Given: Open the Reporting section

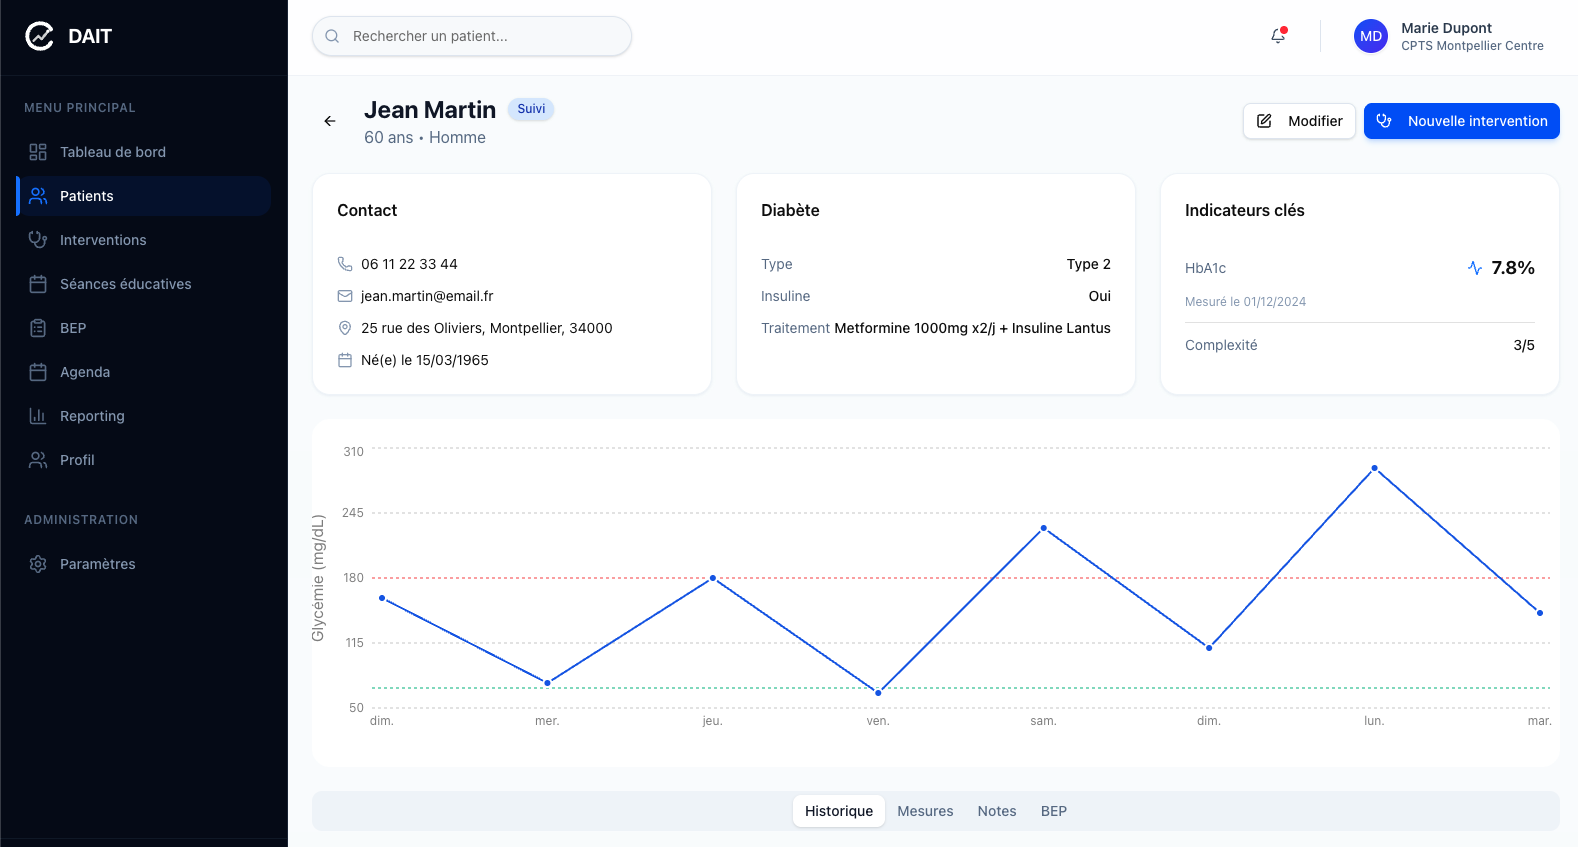Looking at the screenshot, I should [x=92, y=416].
